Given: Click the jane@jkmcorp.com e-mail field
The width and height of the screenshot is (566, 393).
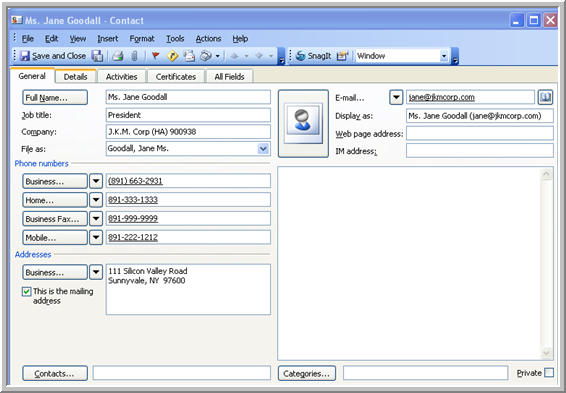Looking at the screenshot, I should tap(470, 97).
